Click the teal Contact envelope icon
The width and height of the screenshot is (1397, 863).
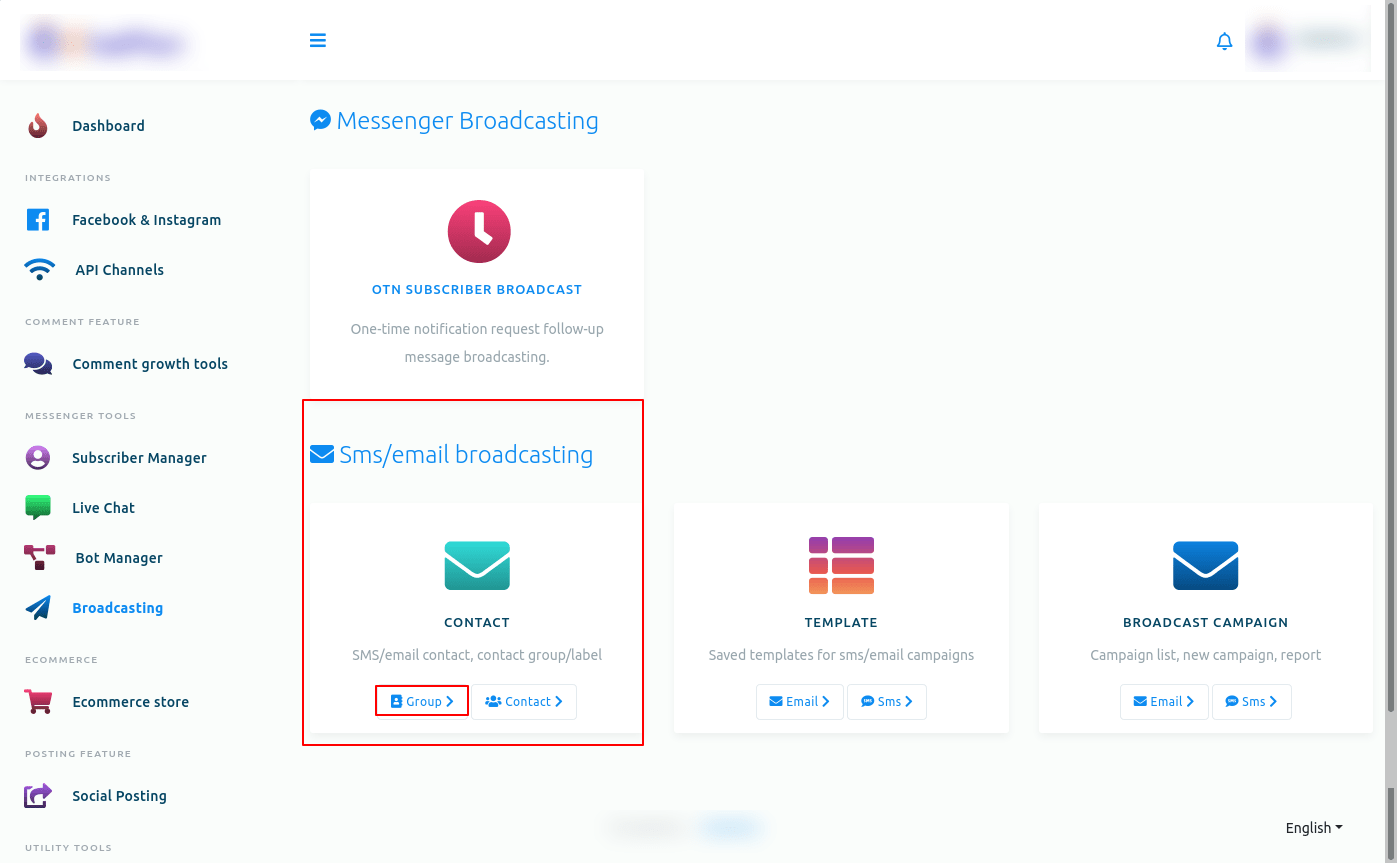[477, 565]
